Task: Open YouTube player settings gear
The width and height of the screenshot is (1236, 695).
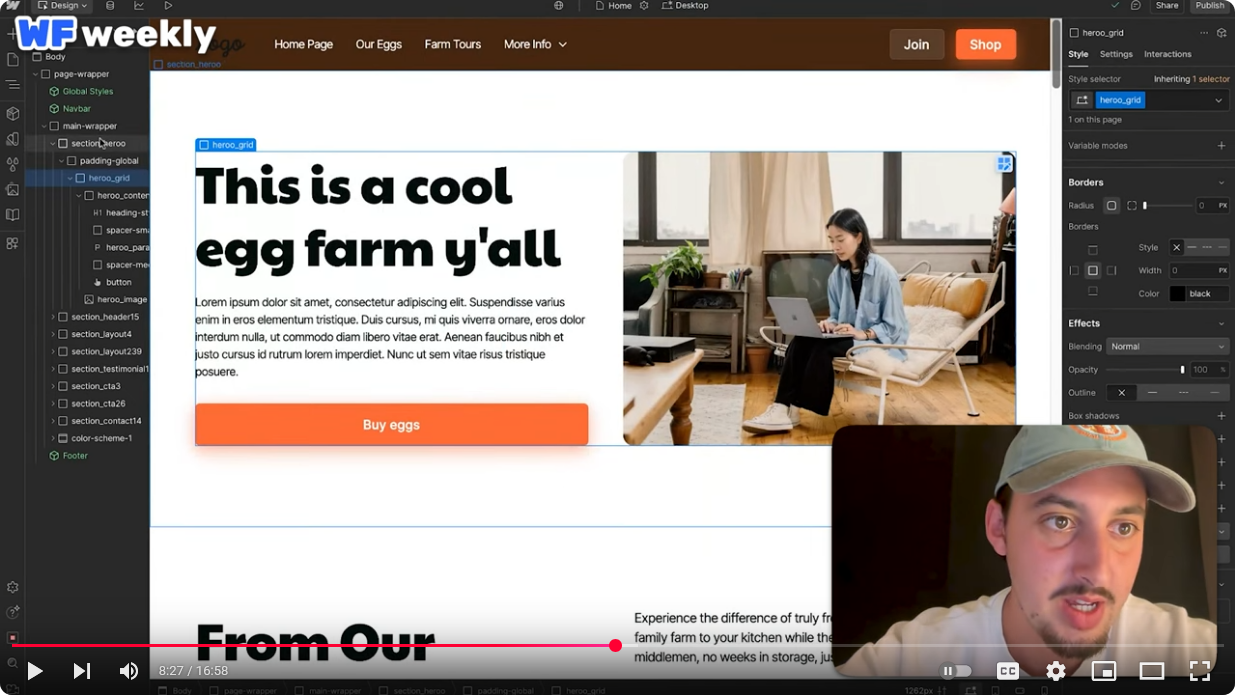Action: click(1056, 671)
